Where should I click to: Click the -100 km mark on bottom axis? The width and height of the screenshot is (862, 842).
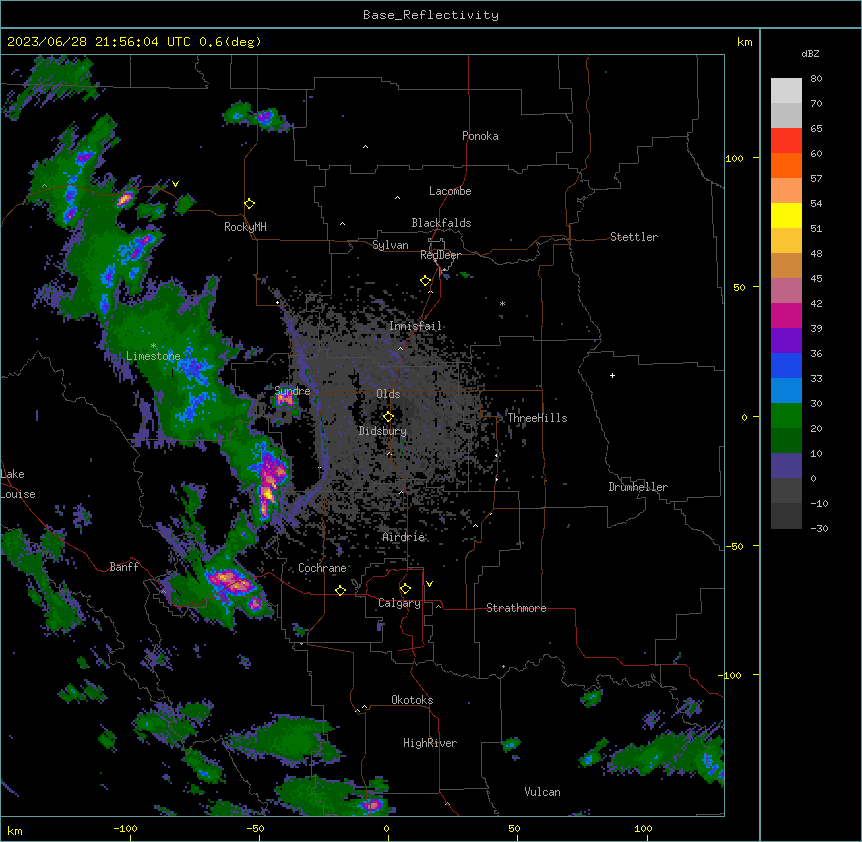[x=126, y=828]
